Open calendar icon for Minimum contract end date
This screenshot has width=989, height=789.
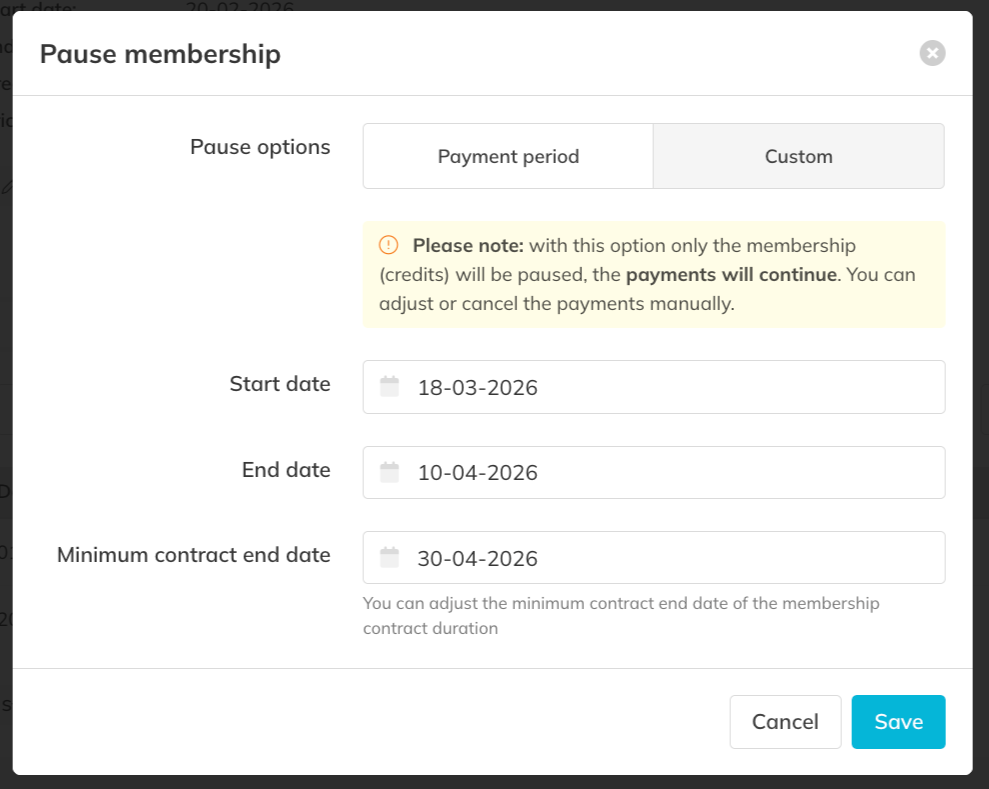(x=390, y=557)
